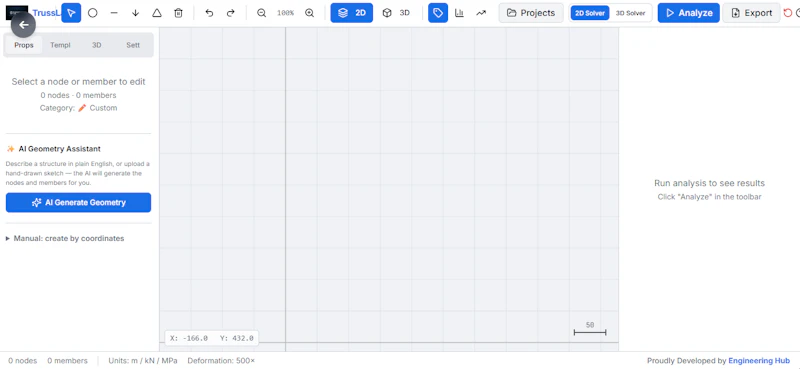Expand Manual: create by coordinates
The width and height of the screenshot is (800, 369).
coord(65,238)
